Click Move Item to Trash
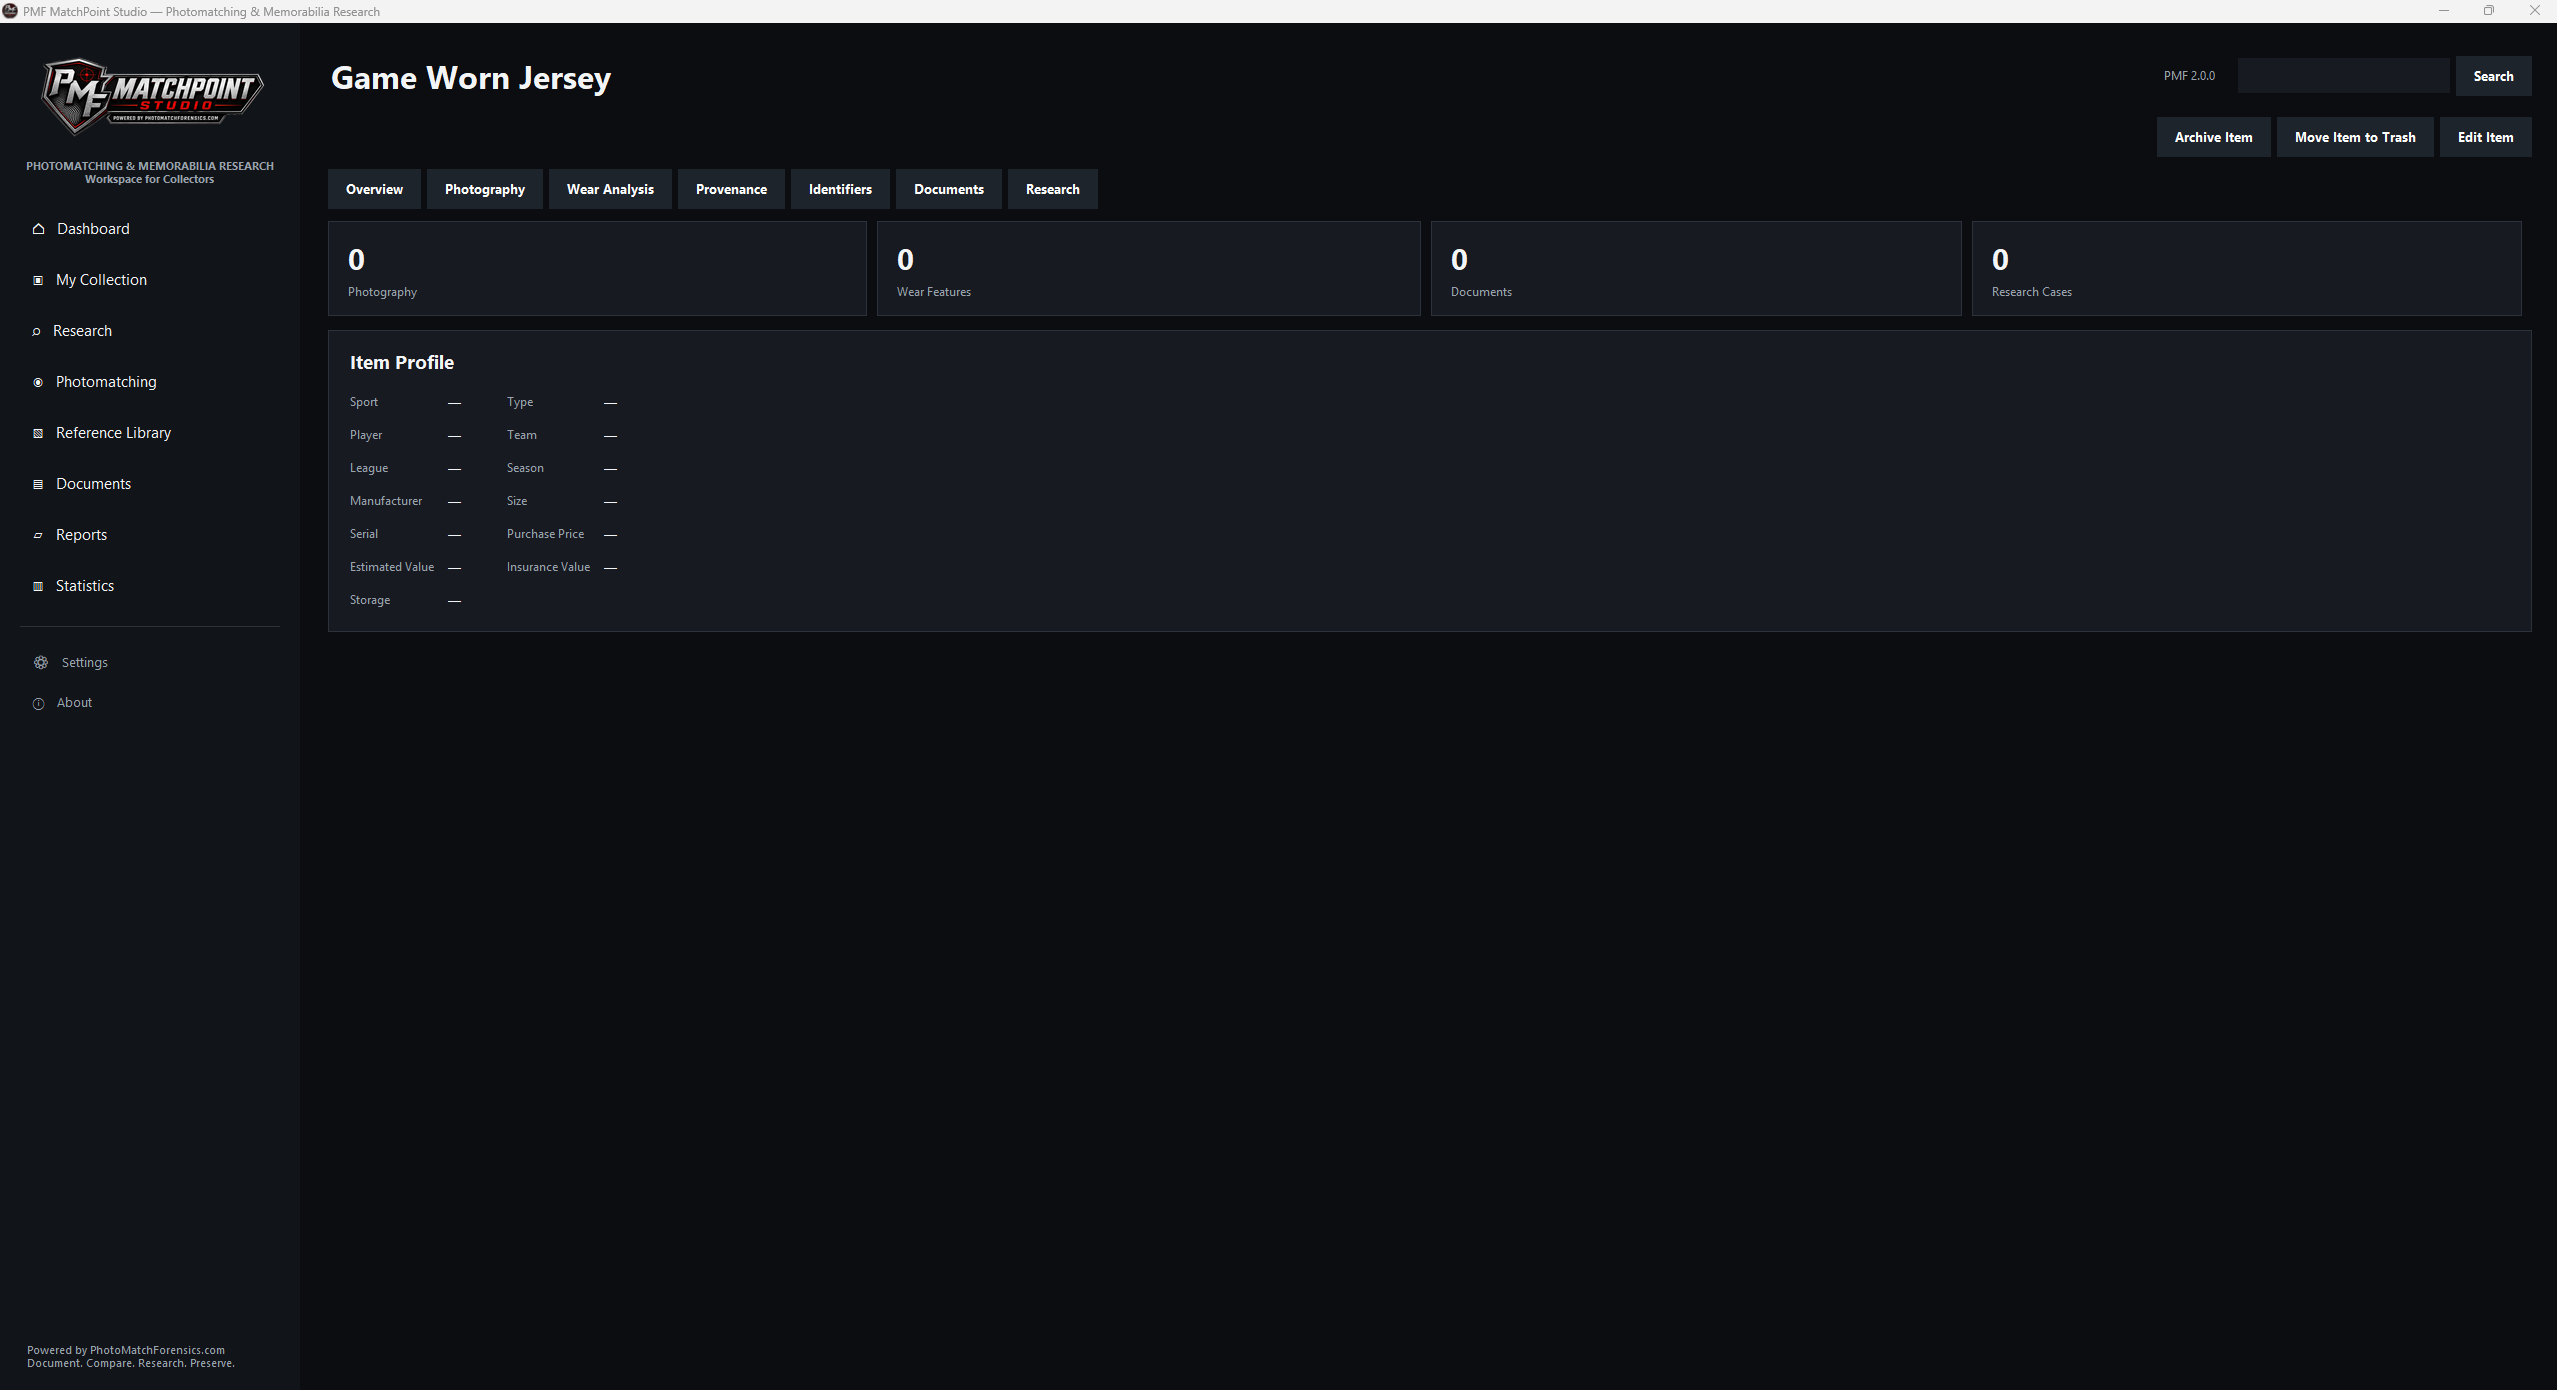The width and height of the screenshot is (2557, 1390). coord(2355,137)
